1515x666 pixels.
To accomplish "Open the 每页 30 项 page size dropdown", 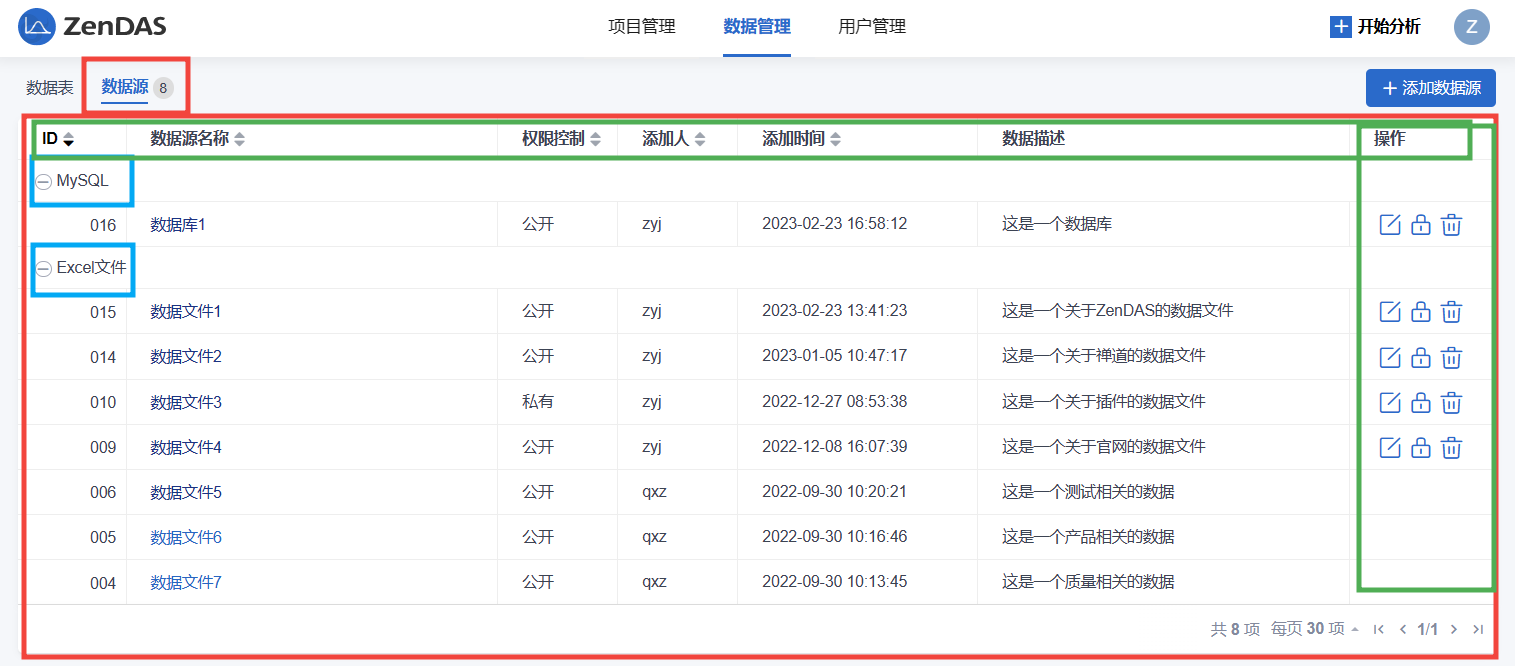I will (1315, 629).
